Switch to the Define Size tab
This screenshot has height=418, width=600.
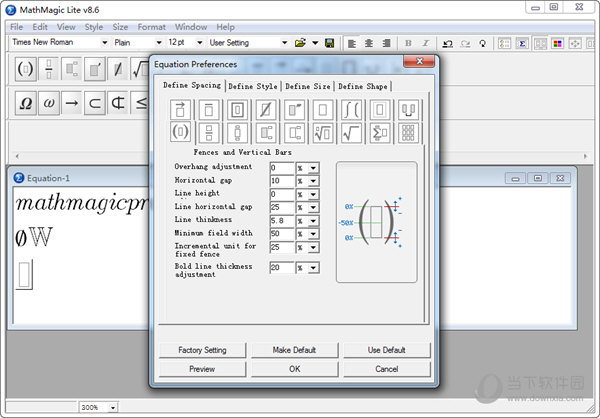coord(308,86)
